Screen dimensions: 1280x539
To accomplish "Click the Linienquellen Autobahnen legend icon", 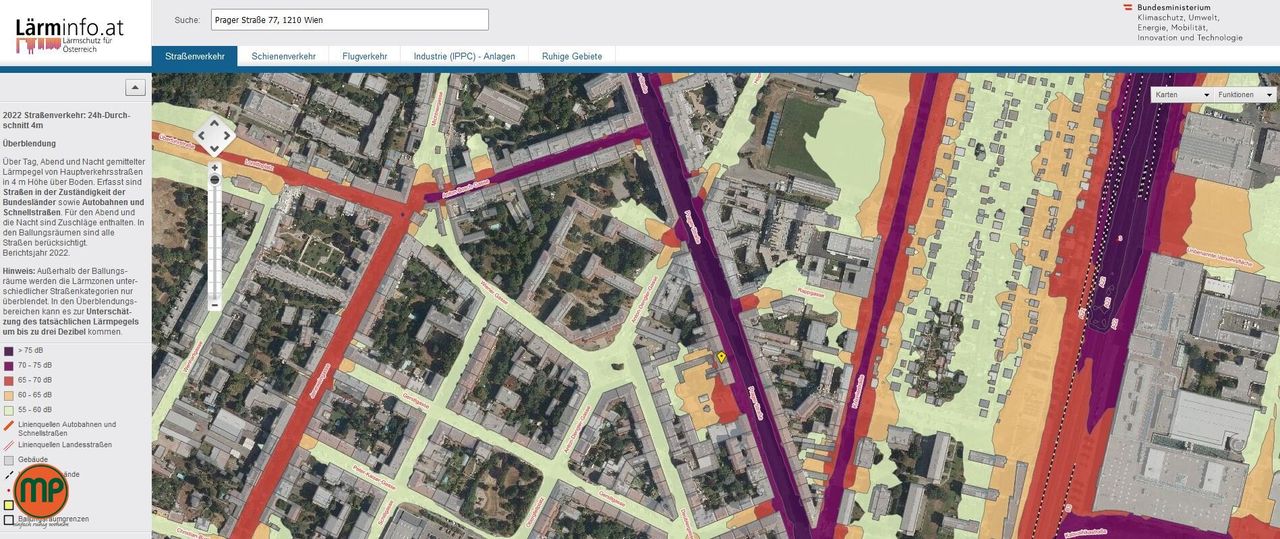I will click(9, 425).
